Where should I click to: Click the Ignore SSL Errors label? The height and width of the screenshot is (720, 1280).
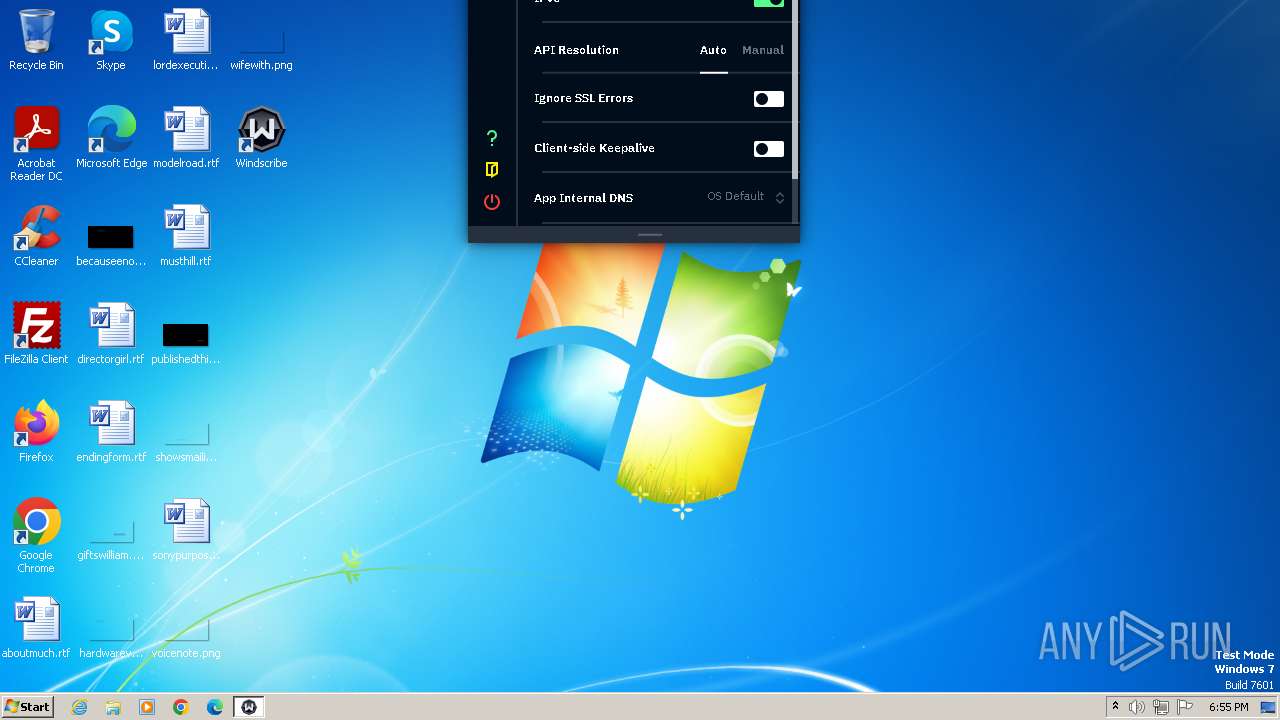[583, 98]
